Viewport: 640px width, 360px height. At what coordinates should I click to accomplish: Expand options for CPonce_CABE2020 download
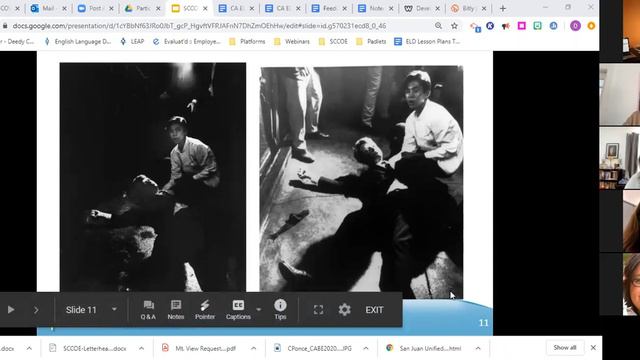point(366,348)
